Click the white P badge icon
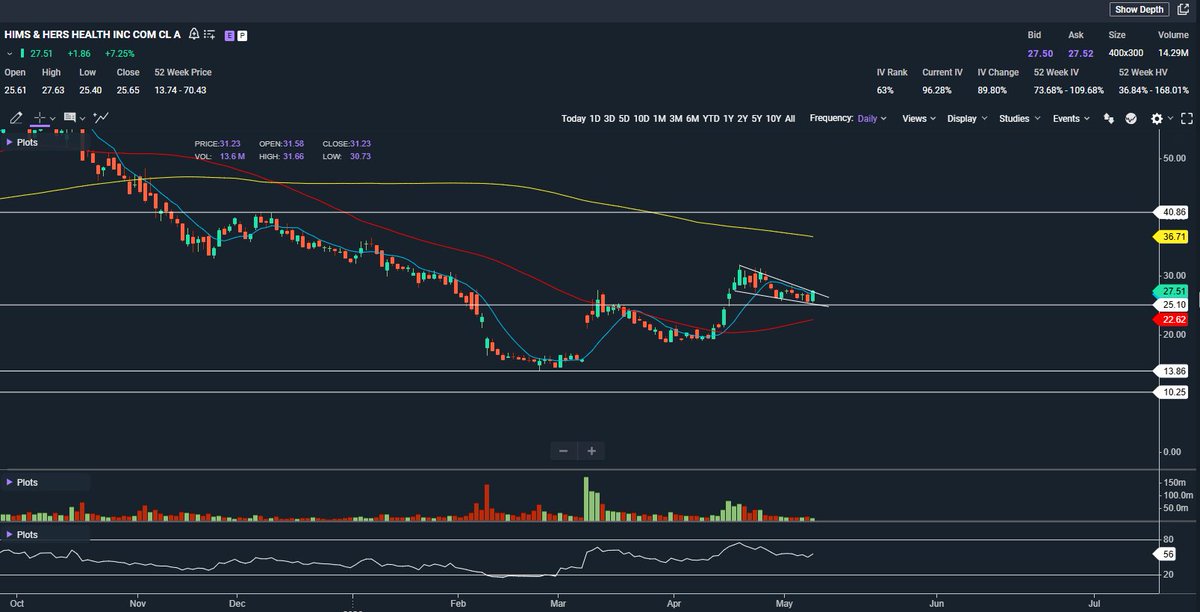Image resolution: width=1200 pixels, height=612 pixels. pyautogui.click(x=242, y=35)
